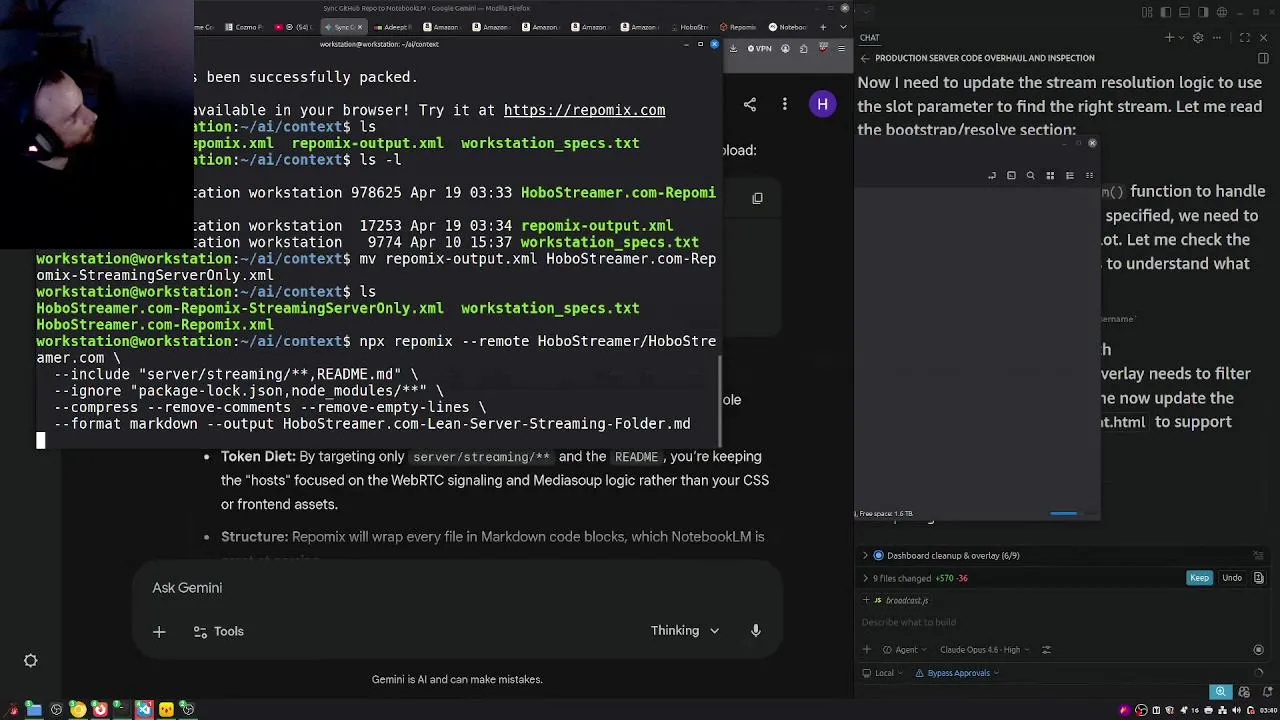Switch to the HoboStreamer browser tab
This screenshot has width=1280, height=720.
[x=689, y=27]
